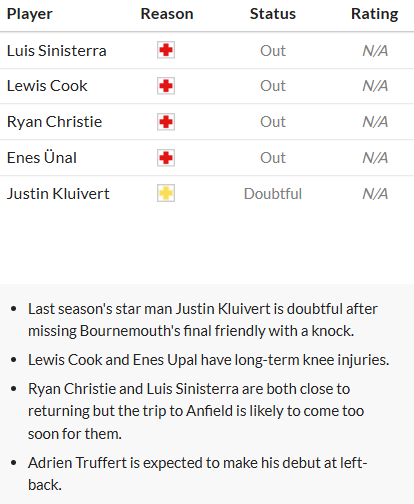Select Ryan Christie player name
414x504 pixels.
54,122
